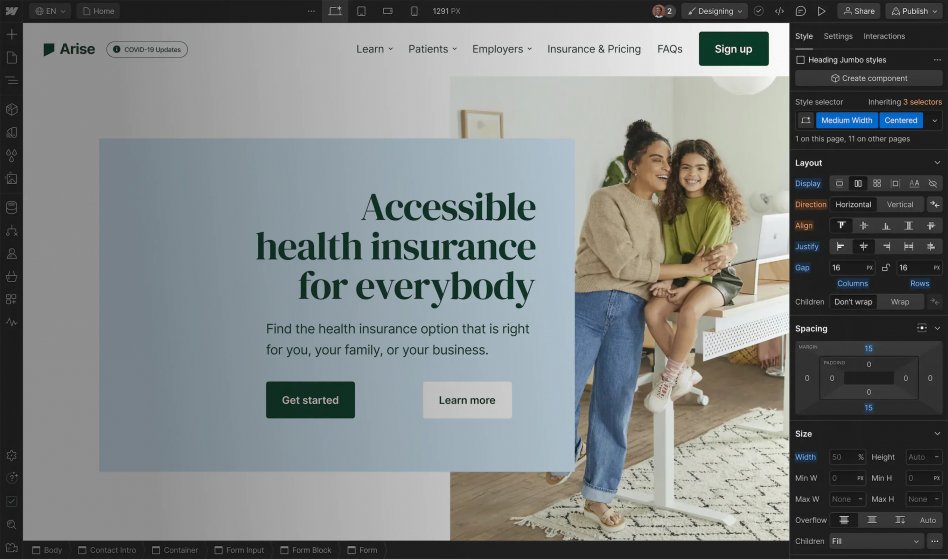
Task: Set display to hidden/none
Action: pyautogui.click(x=933, y=183)
